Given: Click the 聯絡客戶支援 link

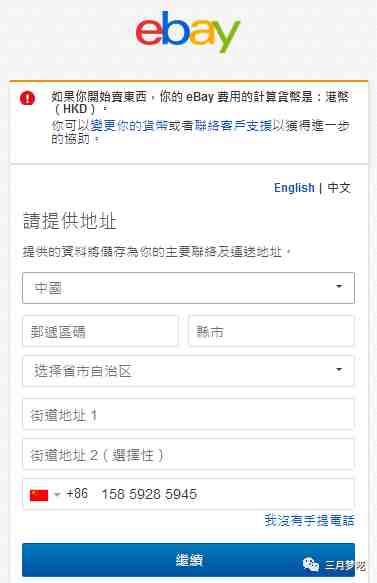Looking at the screenshot, I should click(233, 126).
